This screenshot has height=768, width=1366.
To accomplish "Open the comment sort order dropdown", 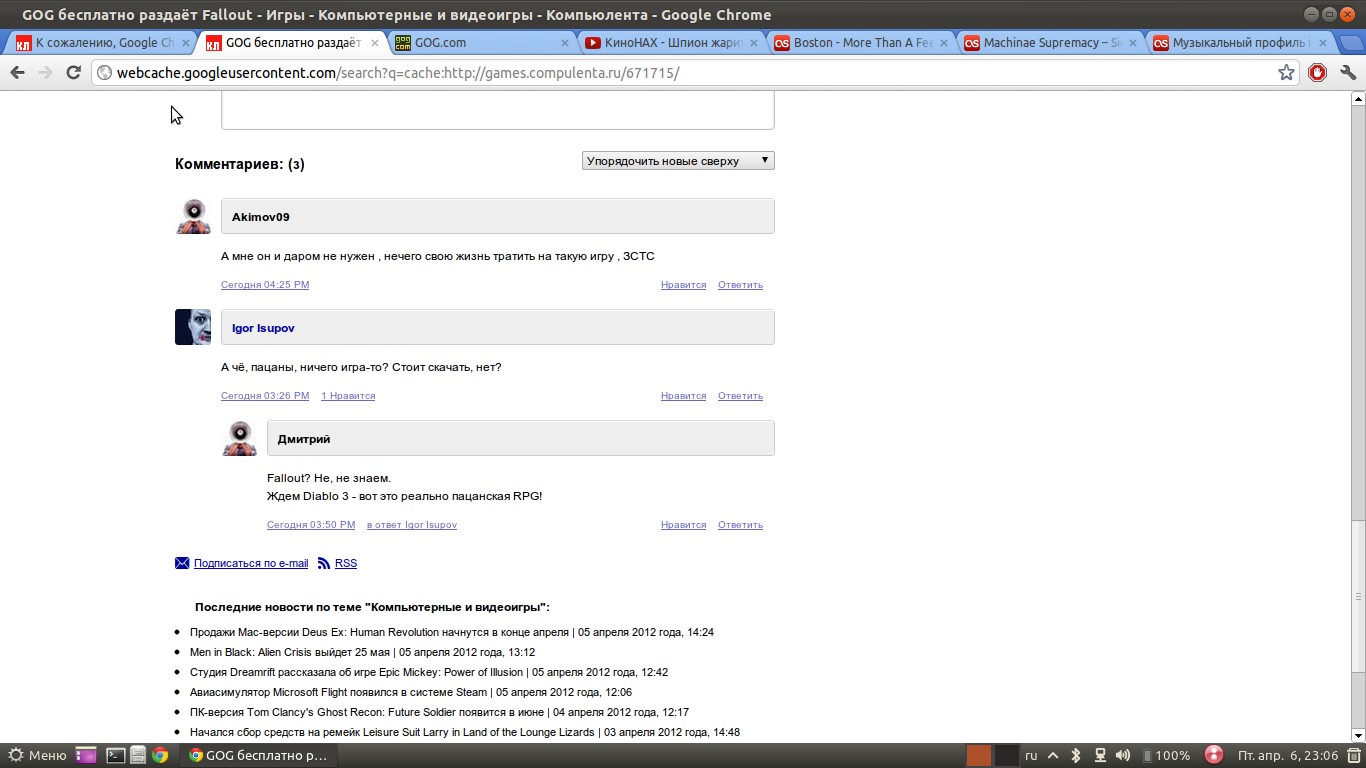I will [678, 160].
